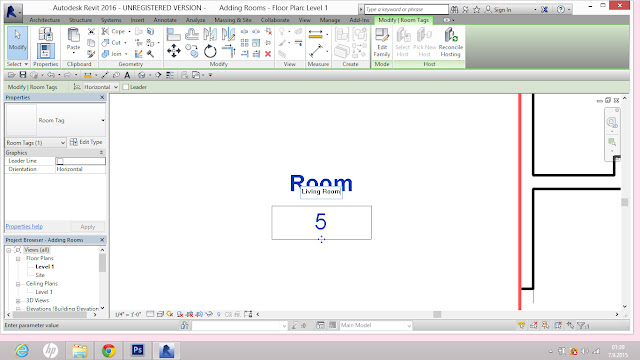Image resolution: width=640 pixels, height=360 pixels.
Task: Close the Project Browser panel
Action: 102,240
